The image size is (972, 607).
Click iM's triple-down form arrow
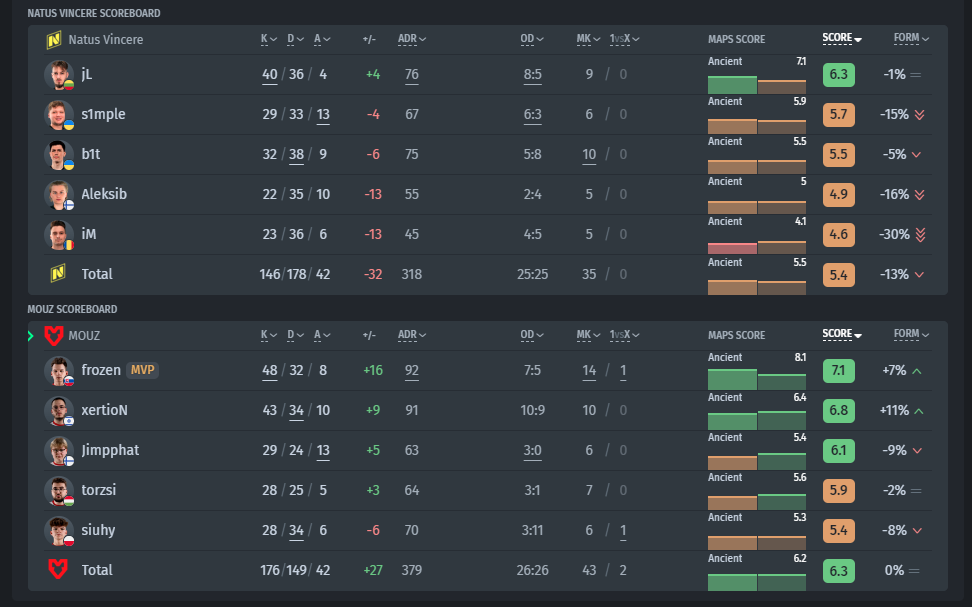point(920,234)
